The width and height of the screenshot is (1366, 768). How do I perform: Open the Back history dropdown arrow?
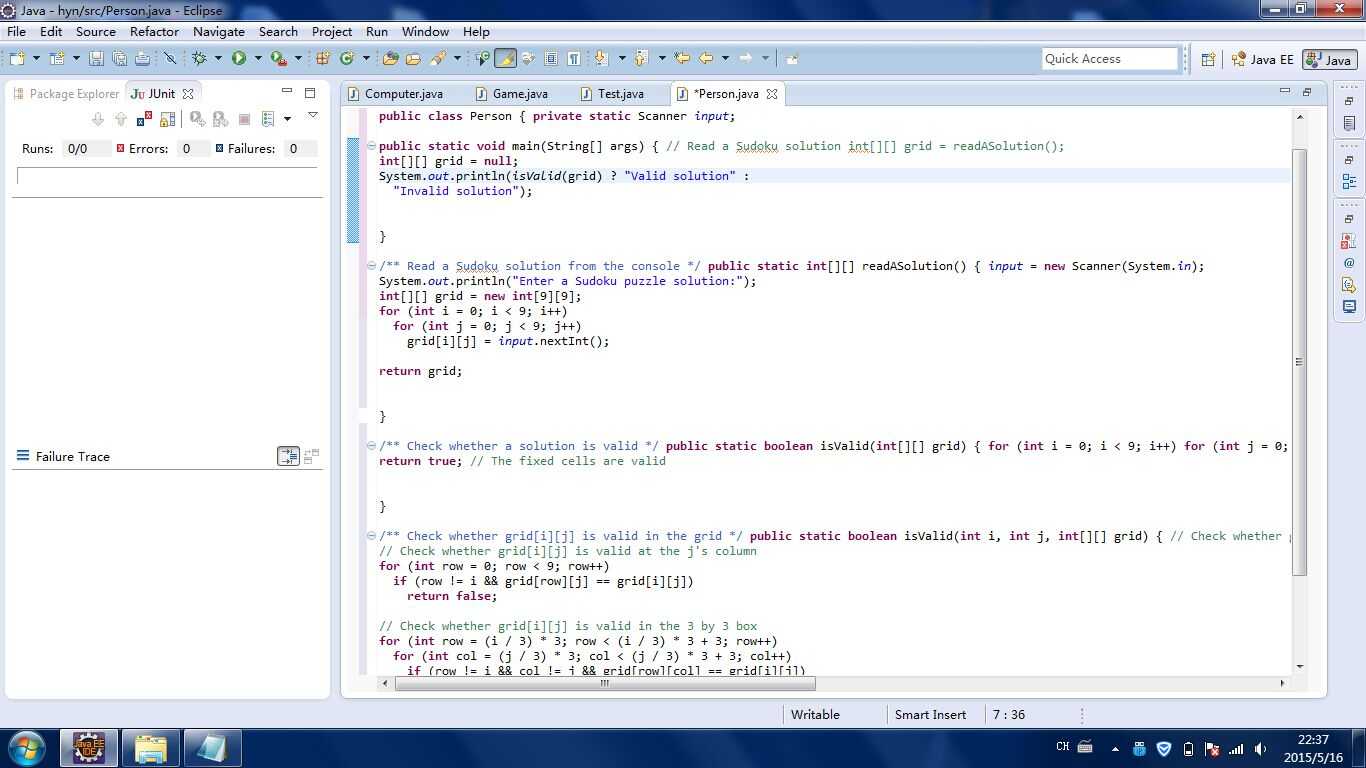tap(725, 59)
